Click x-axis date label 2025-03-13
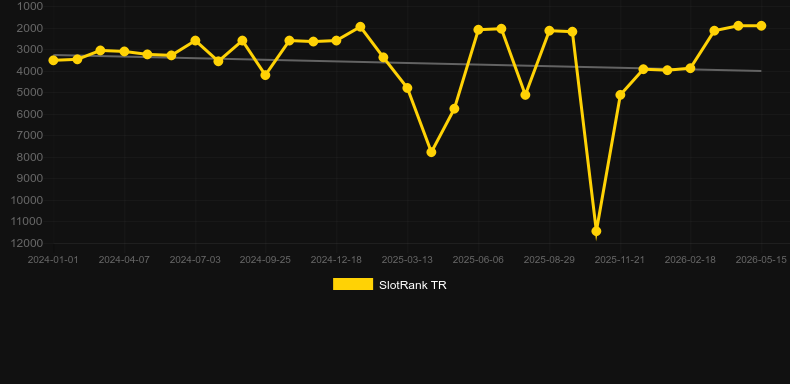Screen dimensions: 790x384 point(407,260)
